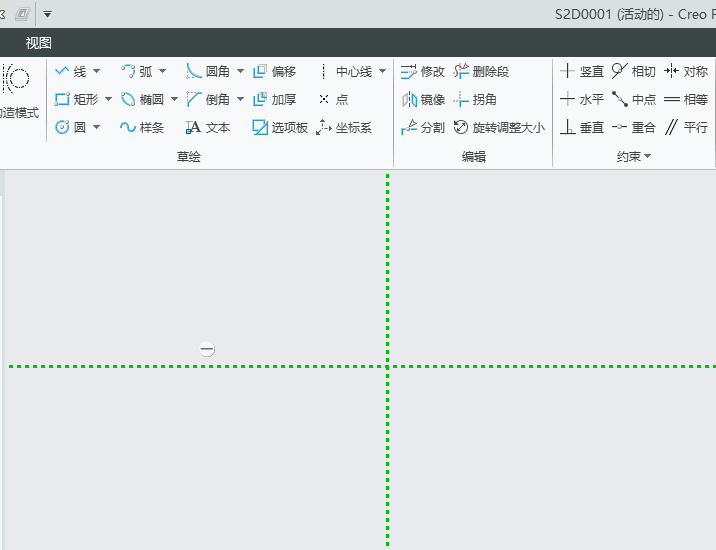This screenshot has height=550, width=716.
Task: Click the 偏移 (Offset) tool
Action: [x=274, y=72]
